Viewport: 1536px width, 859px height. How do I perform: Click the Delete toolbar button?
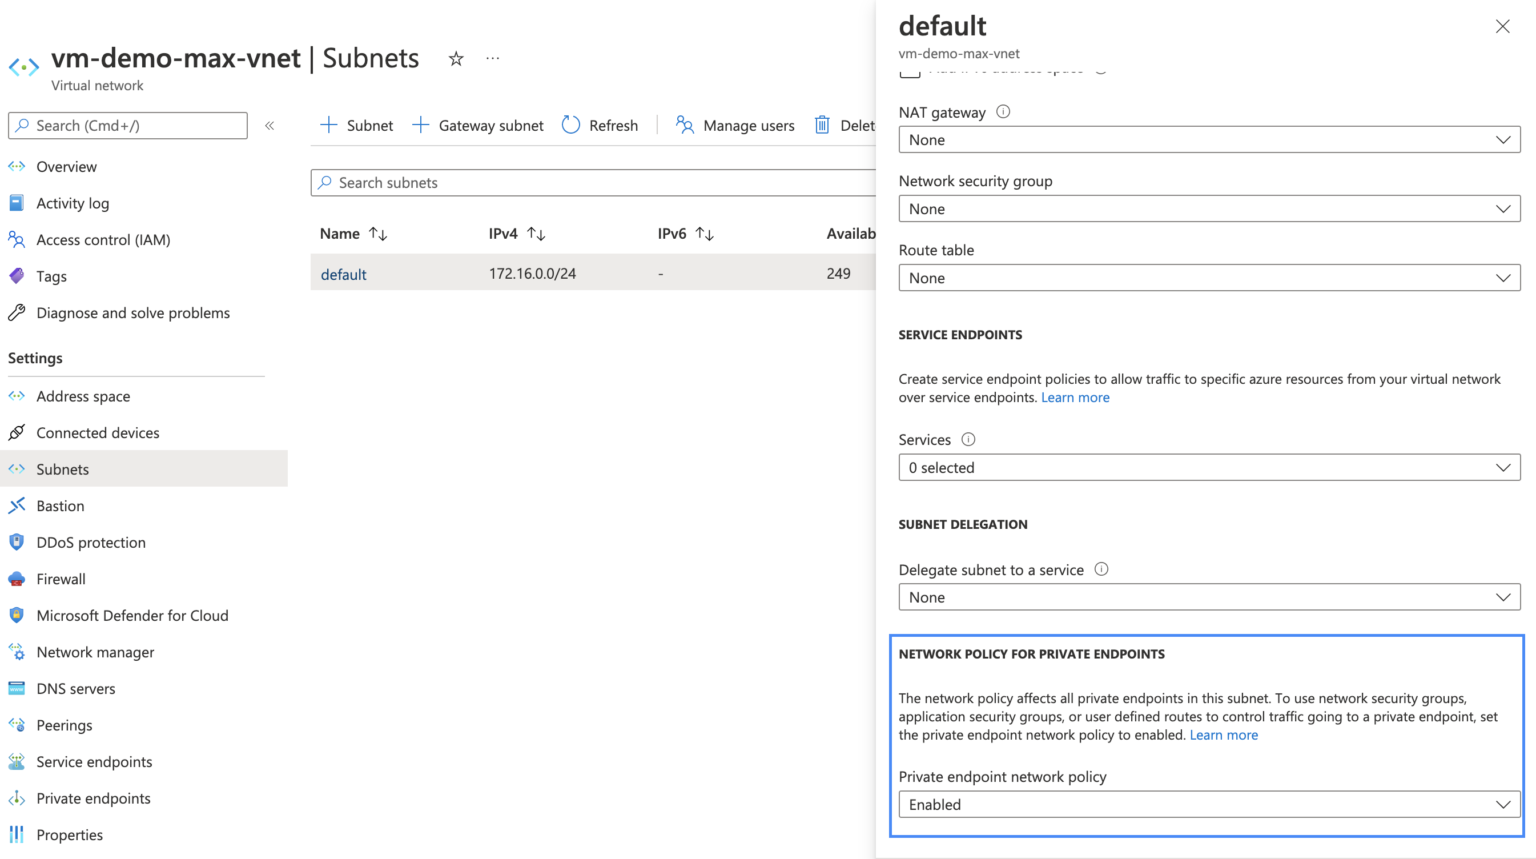click(x=844, y=125)
